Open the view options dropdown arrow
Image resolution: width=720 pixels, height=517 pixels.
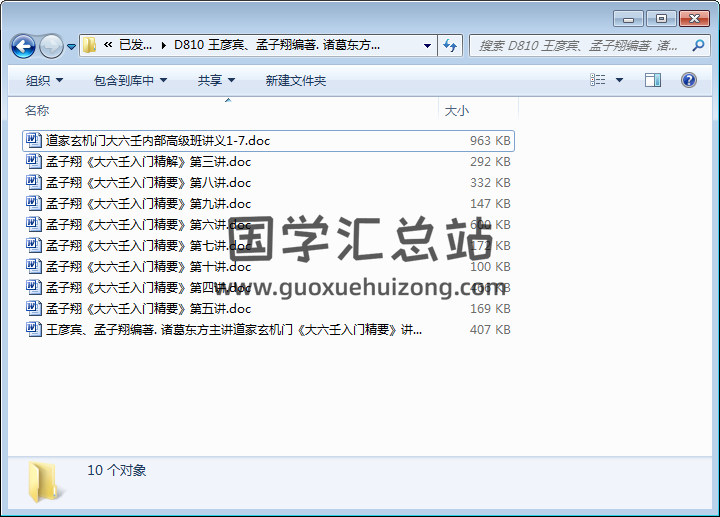point(619,80)
